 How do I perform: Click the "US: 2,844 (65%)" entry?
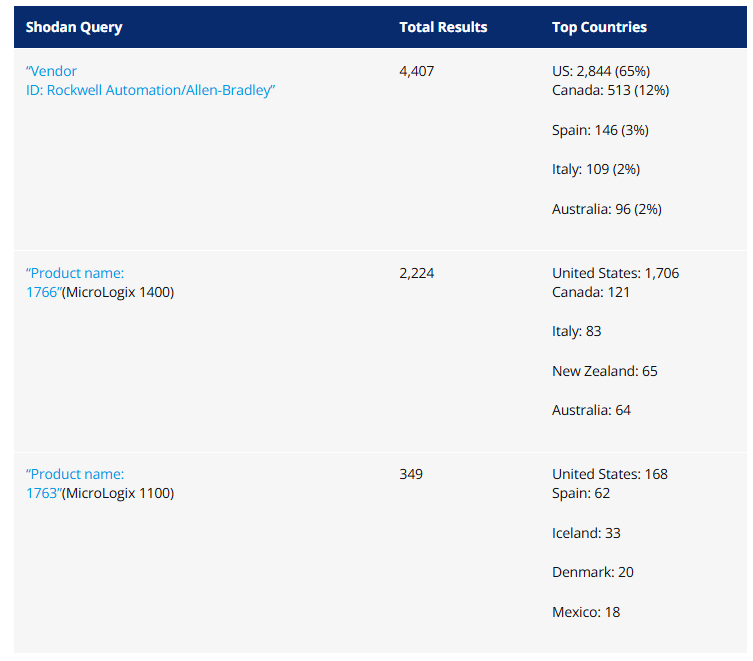coord(601,72)
